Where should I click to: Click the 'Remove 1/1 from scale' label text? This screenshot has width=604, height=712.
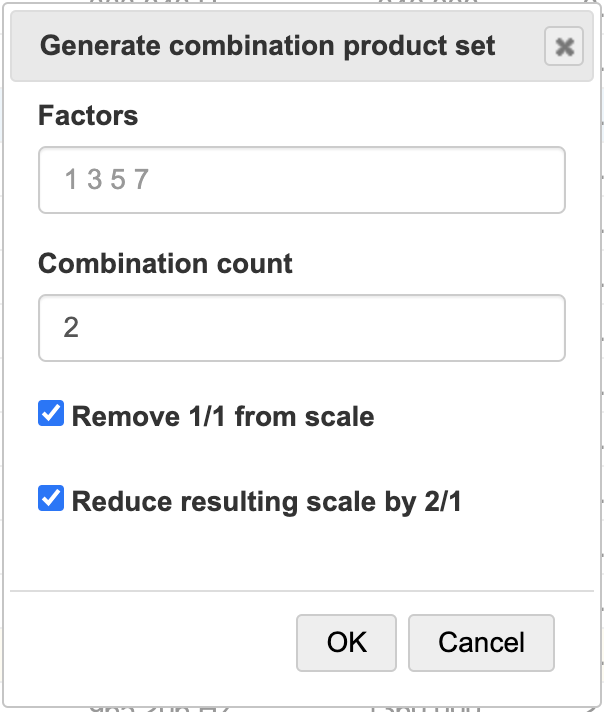tap(222, 416)
